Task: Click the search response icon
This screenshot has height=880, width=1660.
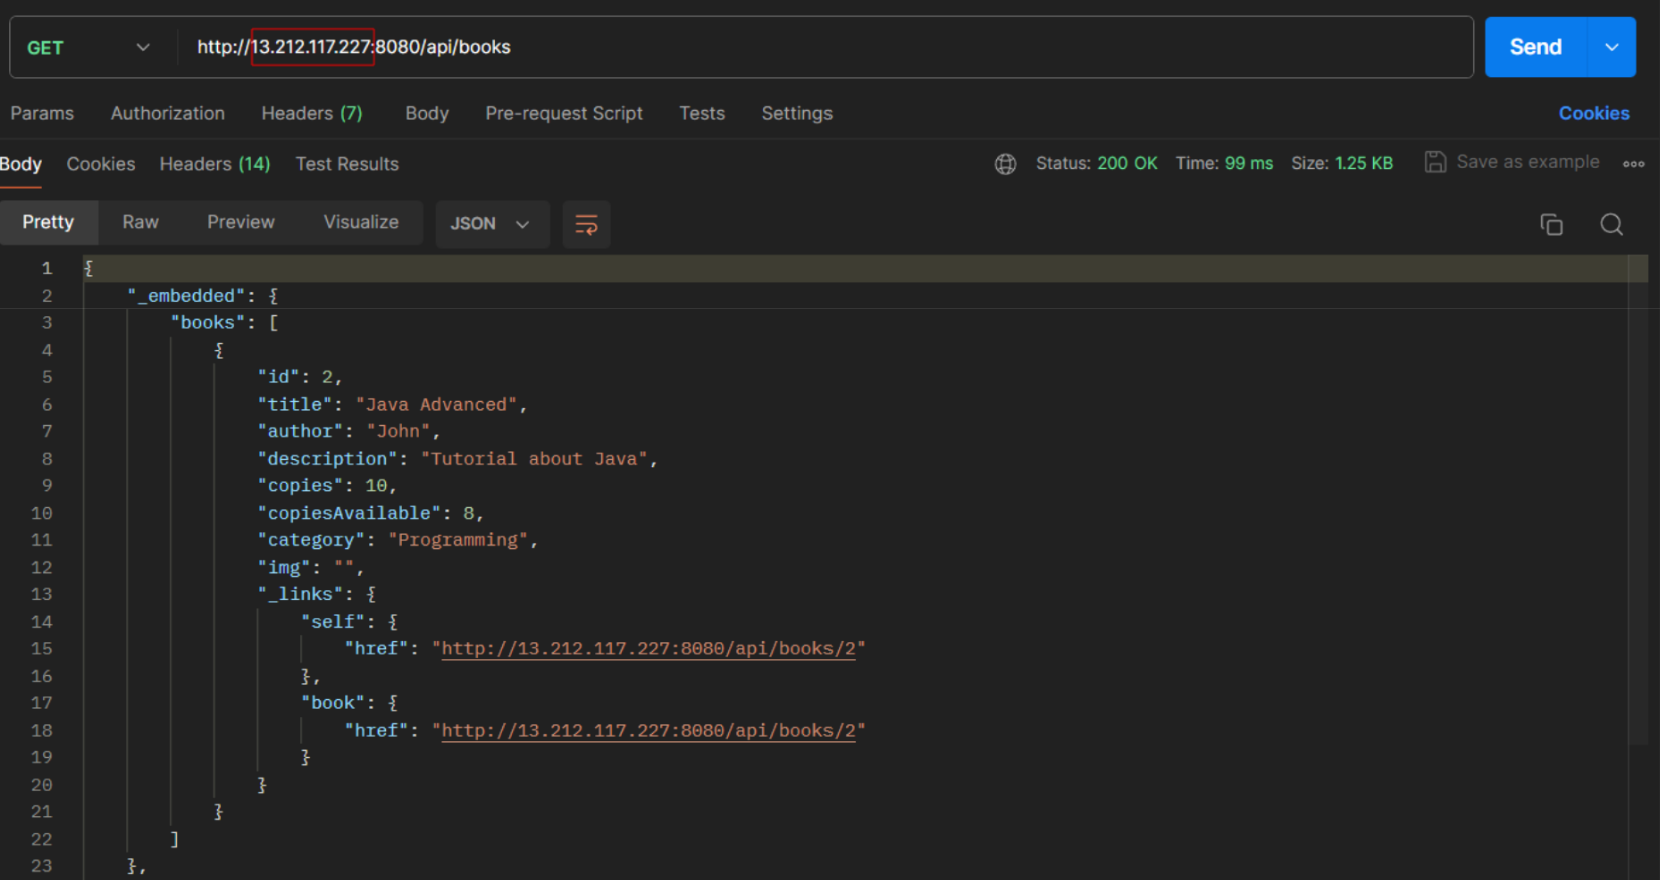Action: point(1611,224)
